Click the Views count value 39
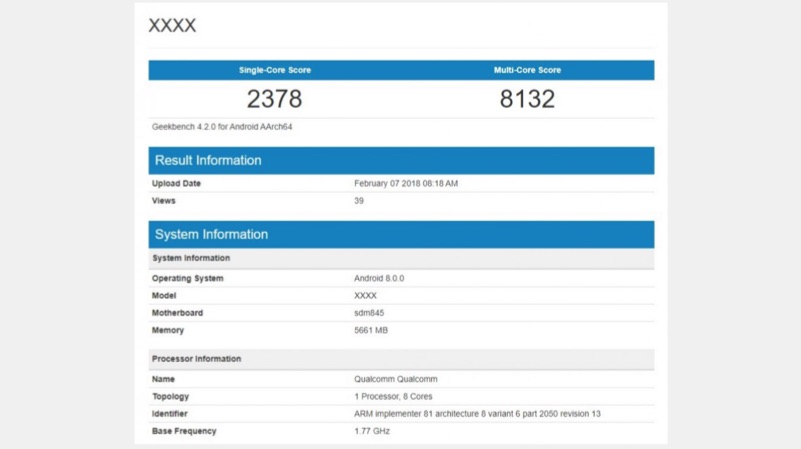This screenshot has height=449, width=801. click(359, 201)
